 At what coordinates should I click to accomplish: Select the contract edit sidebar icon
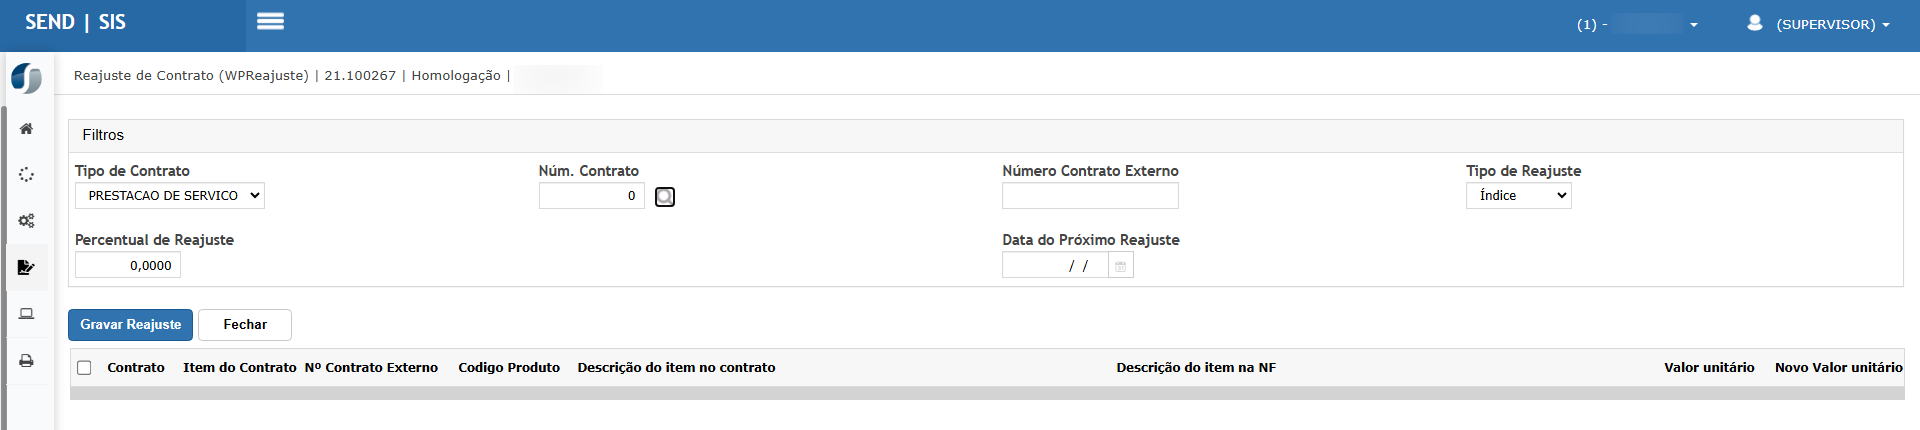[27, 267]
